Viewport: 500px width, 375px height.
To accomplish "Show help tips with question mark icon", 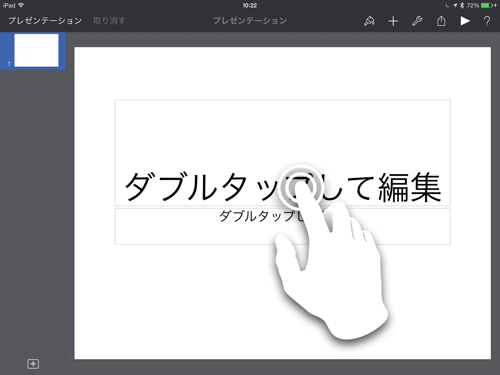I will (x=487, y=21).
